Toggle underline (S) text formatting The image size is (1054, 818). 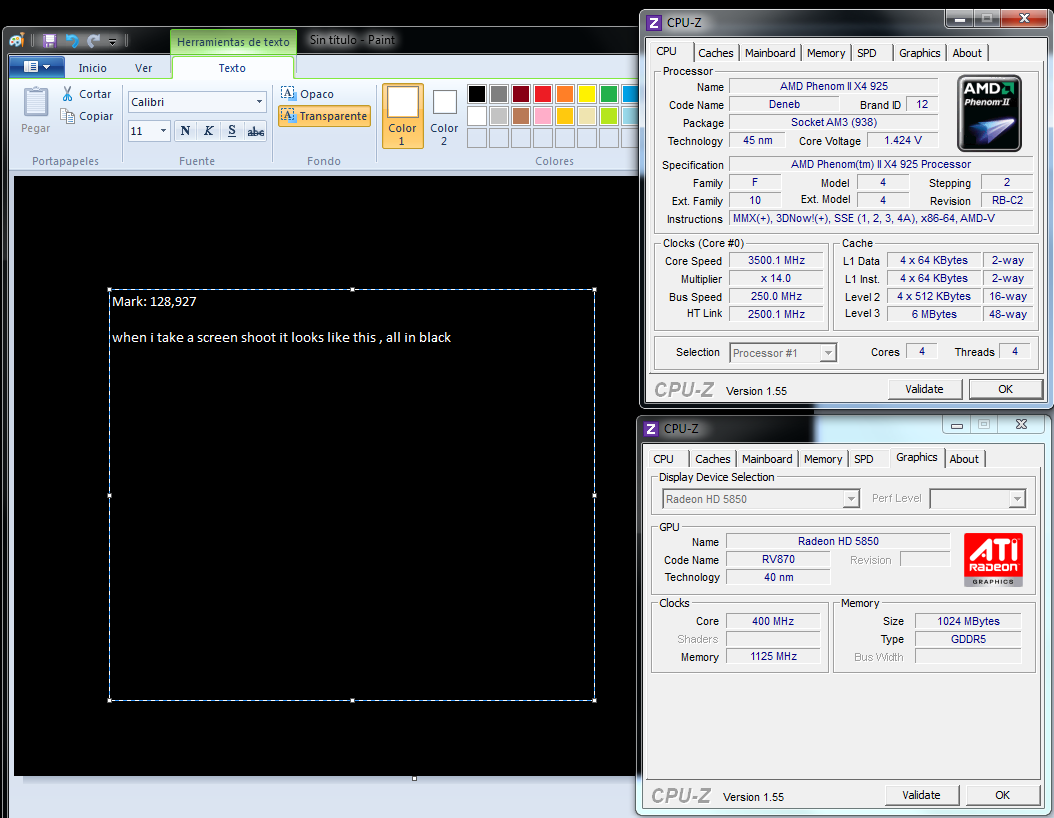pyautogui.click(x=232, y=131)
